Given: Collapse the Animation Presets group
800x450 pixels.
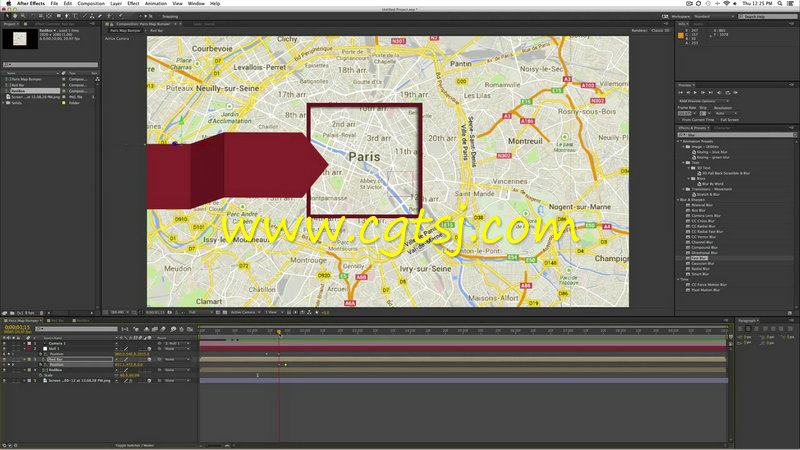Looking at the screenshot, I should [x=679, y=141].
